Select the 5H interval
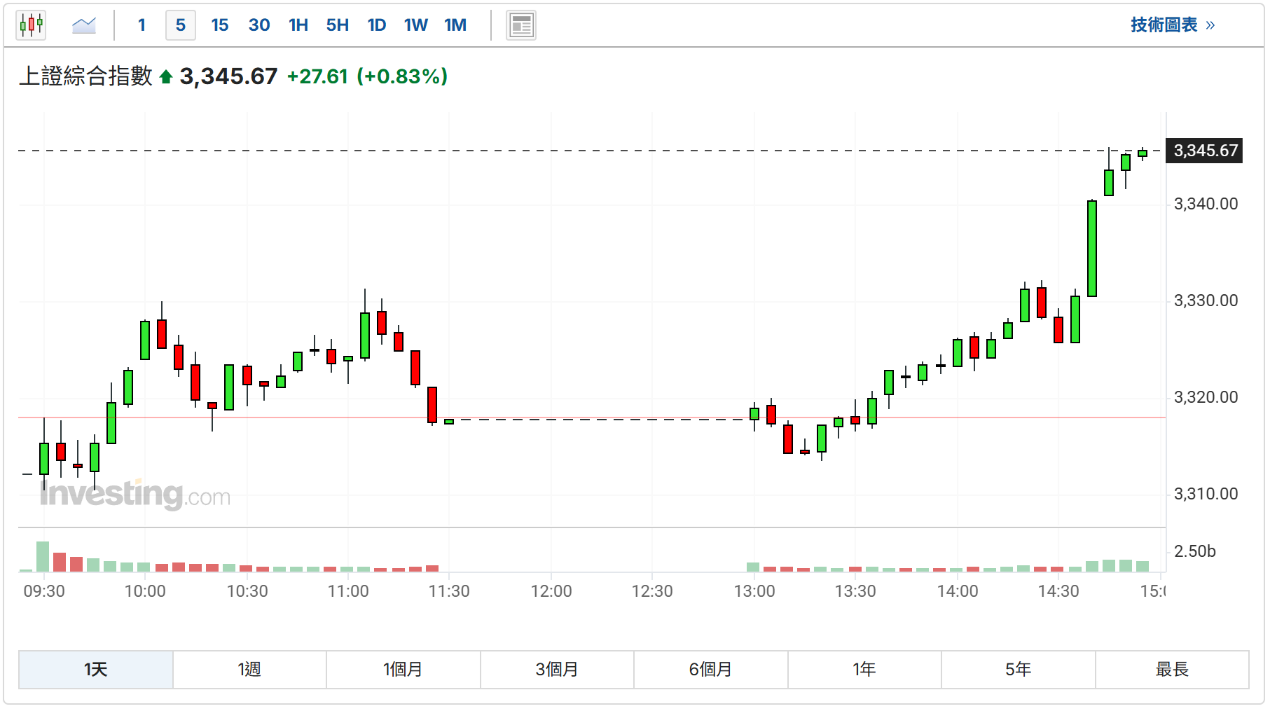Screen dimensions: 1270x711 [x=337, y=25]
